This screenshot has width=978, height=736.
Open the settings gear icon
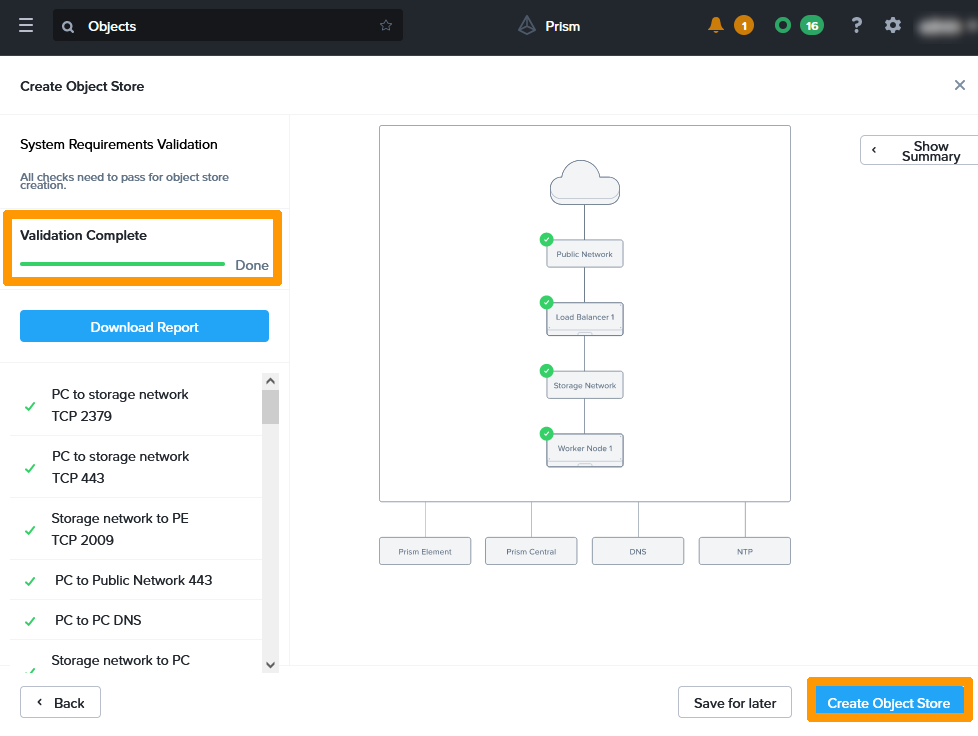coord(893,25)
